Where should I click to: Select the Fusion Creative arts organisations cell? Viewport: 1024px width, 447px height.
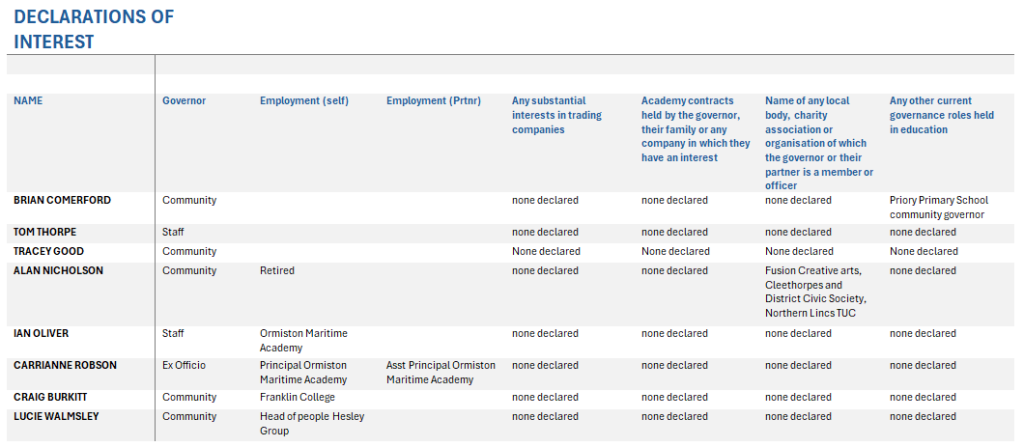tap(815, 291)
